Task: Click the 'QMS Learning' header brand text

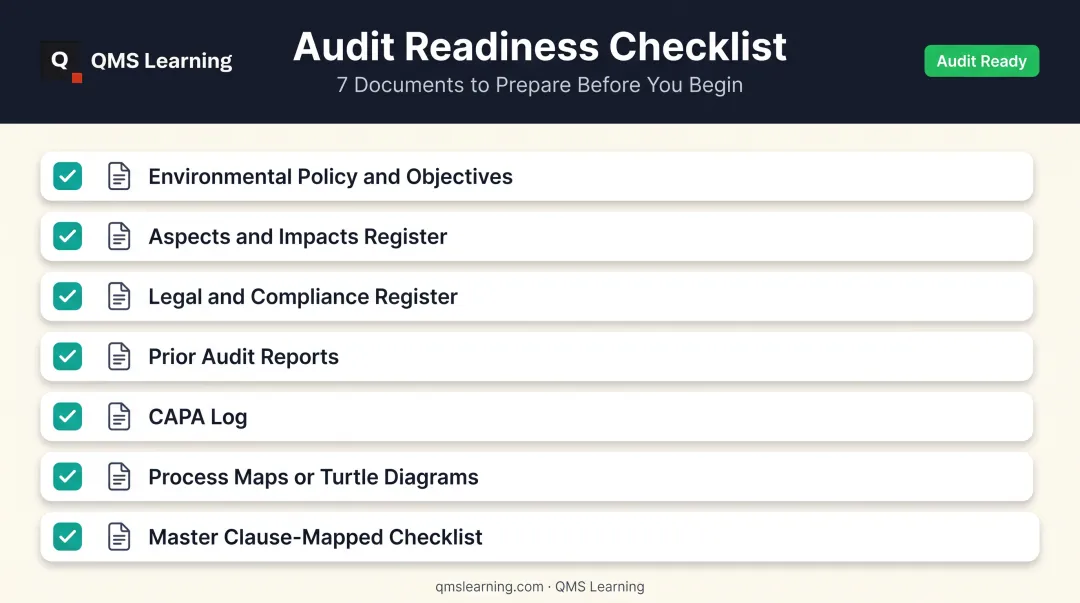Action: coord(161,61)
